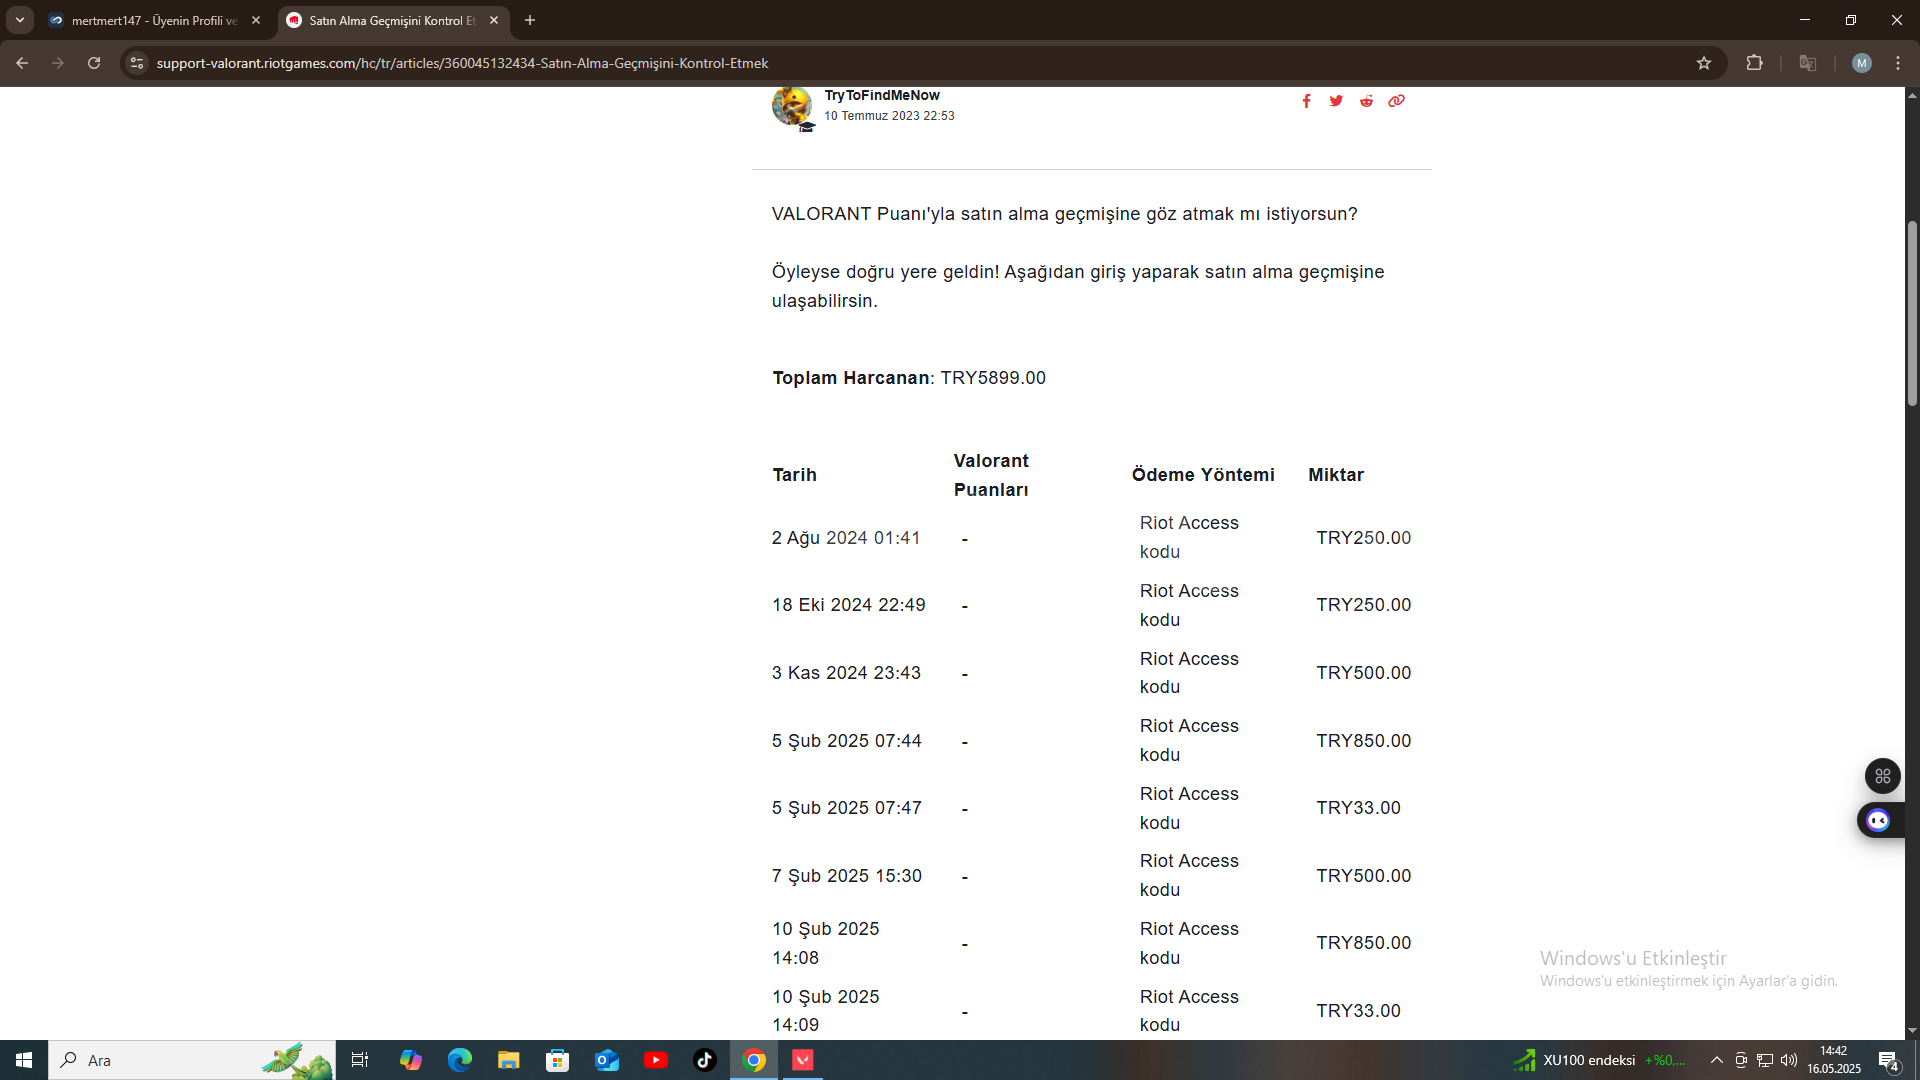The image size is (1920, 1080).
Task: Click TRY33.00 amount for 5 Şub 07:47
Action: pos(1358,808)
